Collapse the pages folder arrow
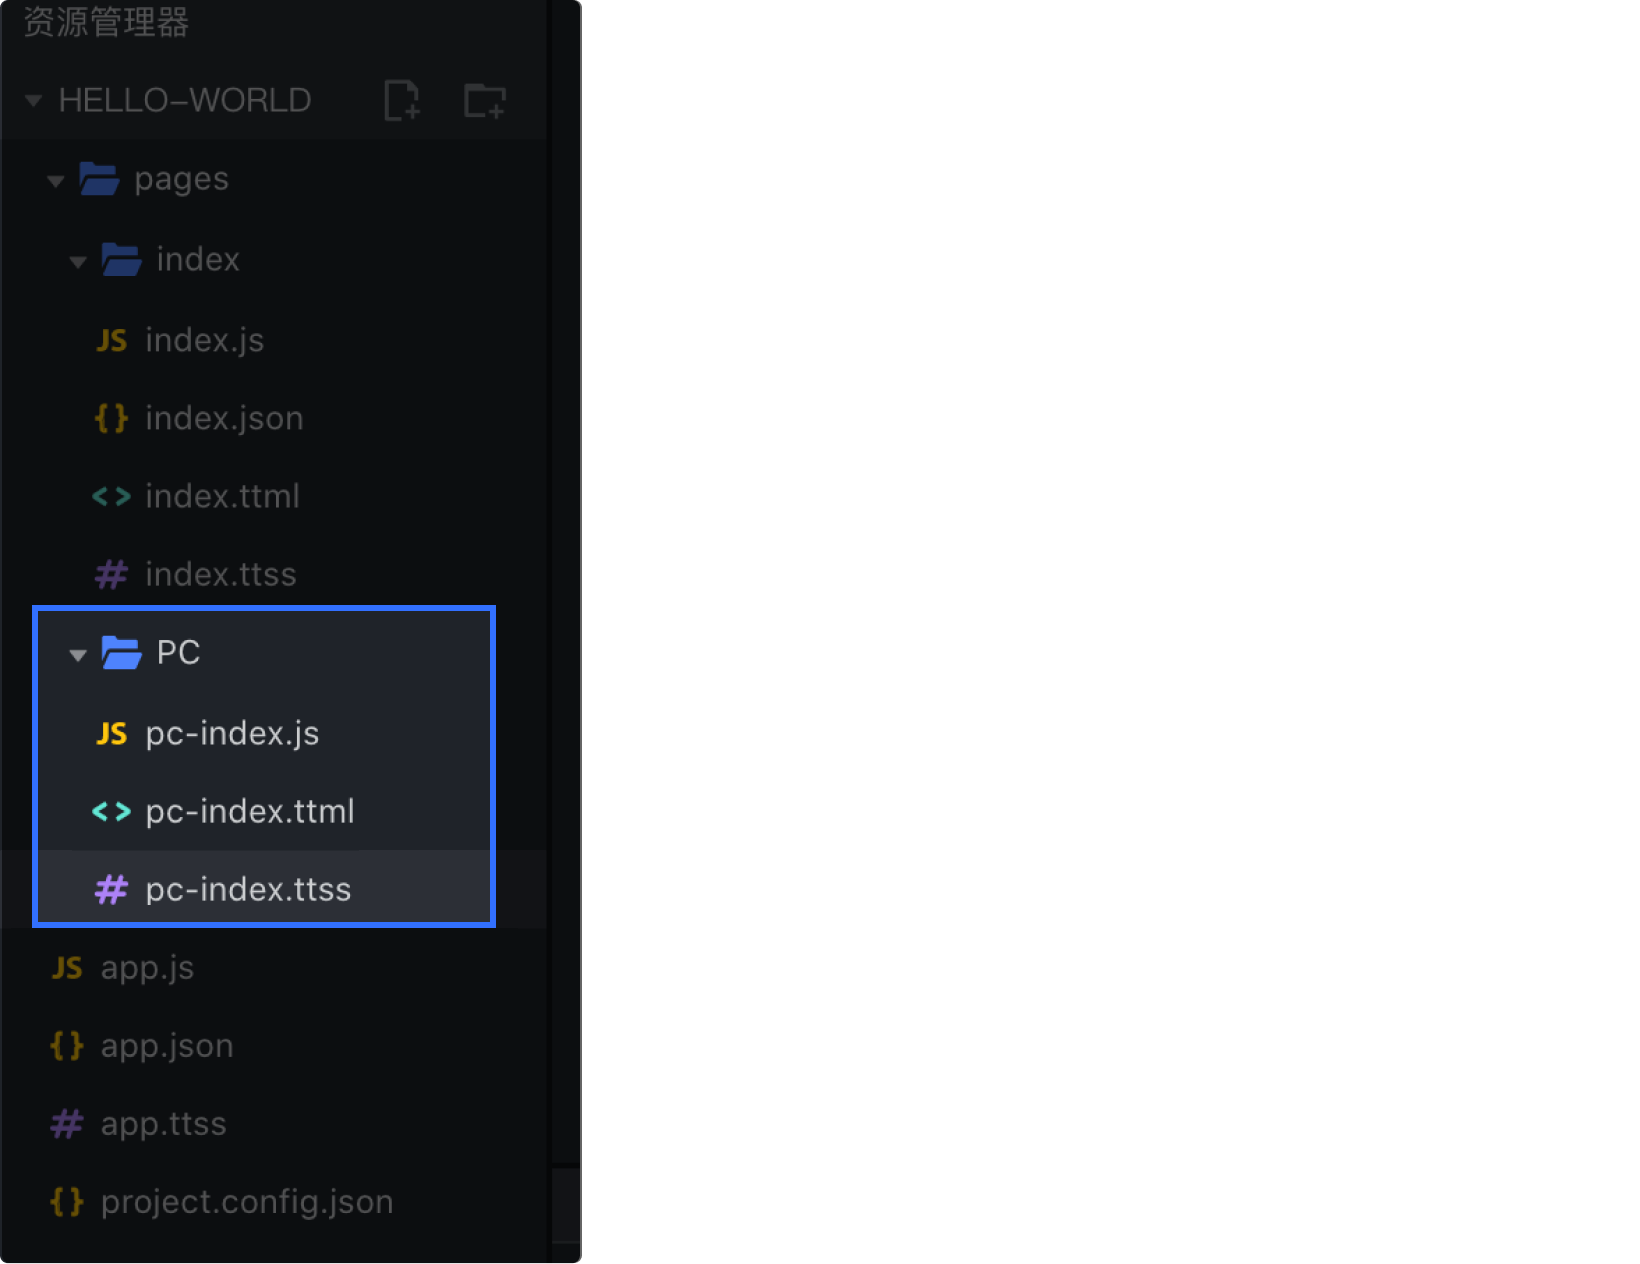 click(56, 181)
